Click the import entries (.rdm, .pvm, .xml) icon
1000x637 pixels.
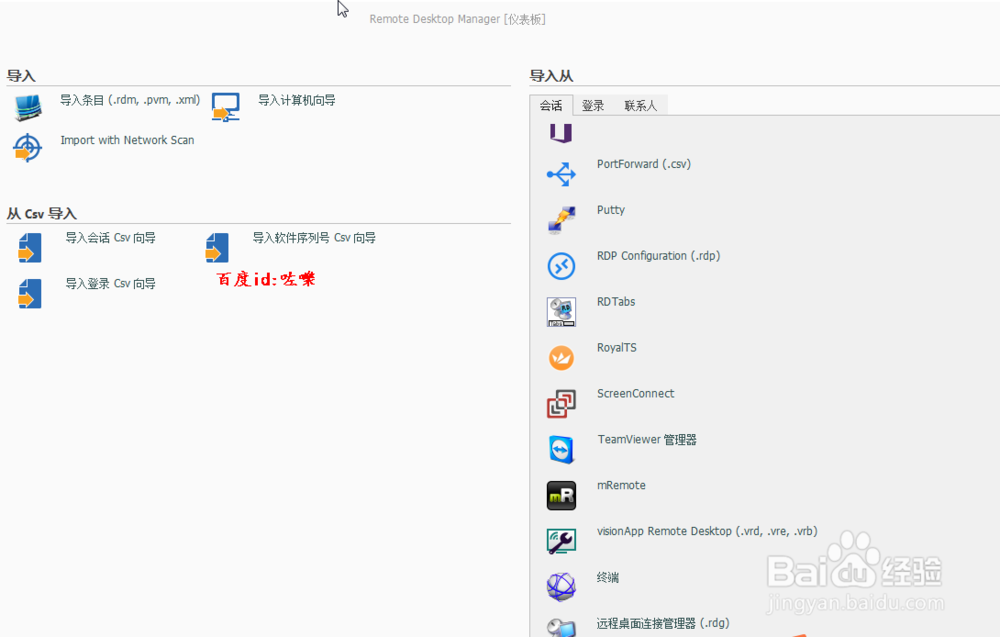click(x=28, y=107)
